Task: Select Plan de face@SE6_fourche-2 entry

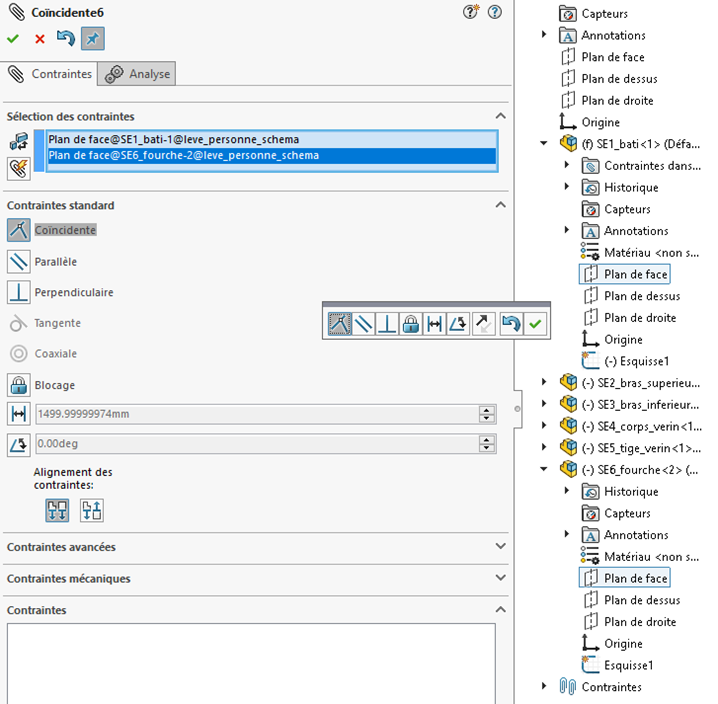Action: (272, 156)
